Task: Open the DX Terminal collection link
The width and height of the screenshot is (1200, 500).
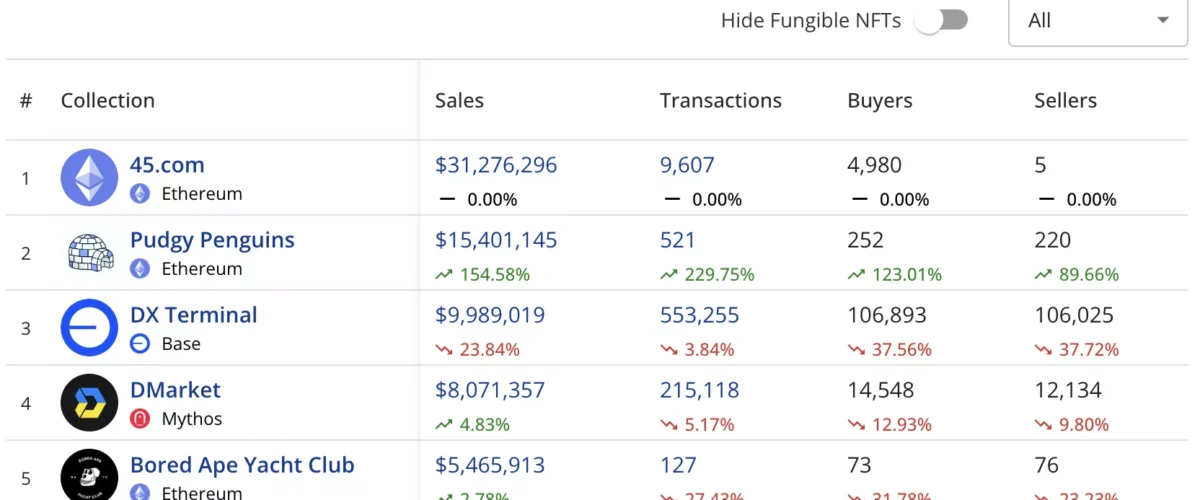Action: [193, 315]
